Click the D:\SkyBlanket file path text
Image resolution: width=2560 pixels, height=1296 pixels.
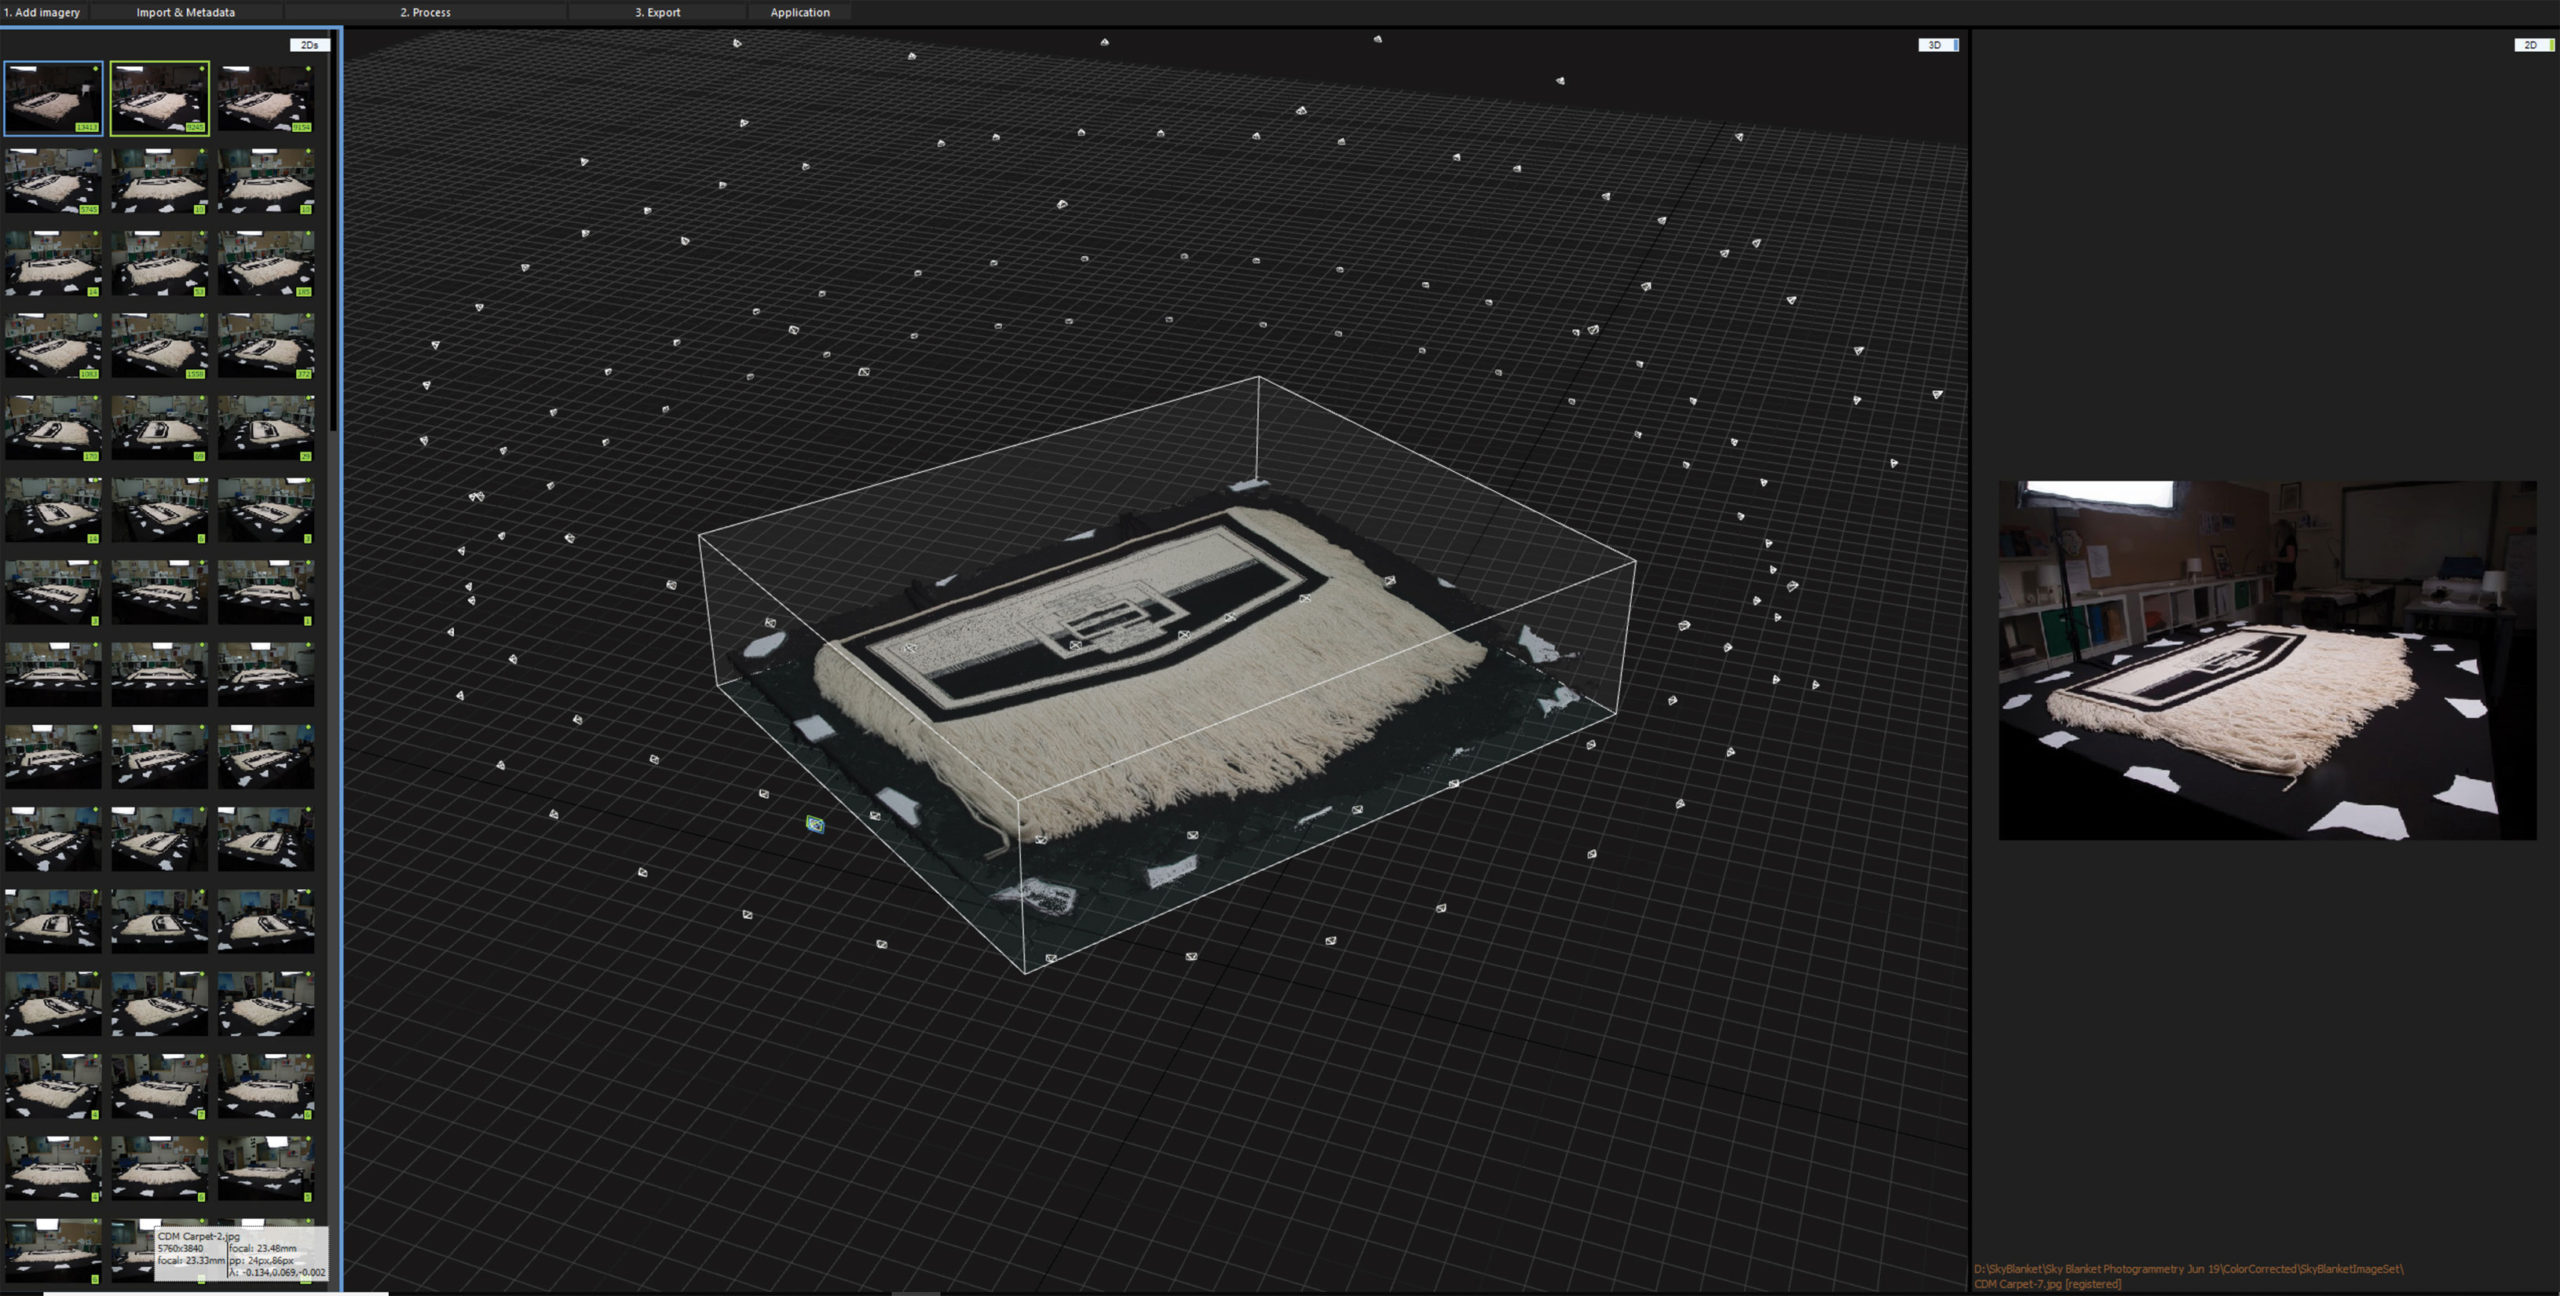pos(2188,1269)
